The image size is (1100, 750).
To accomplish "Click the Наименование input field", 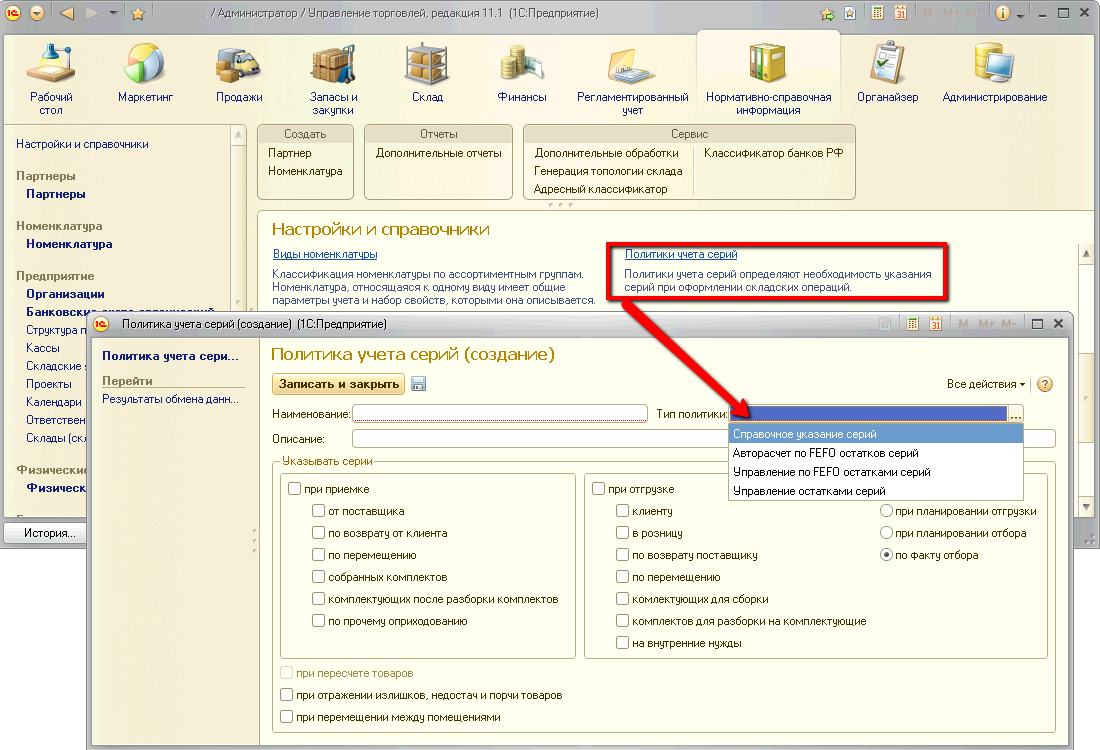I will tap(499, 414).
